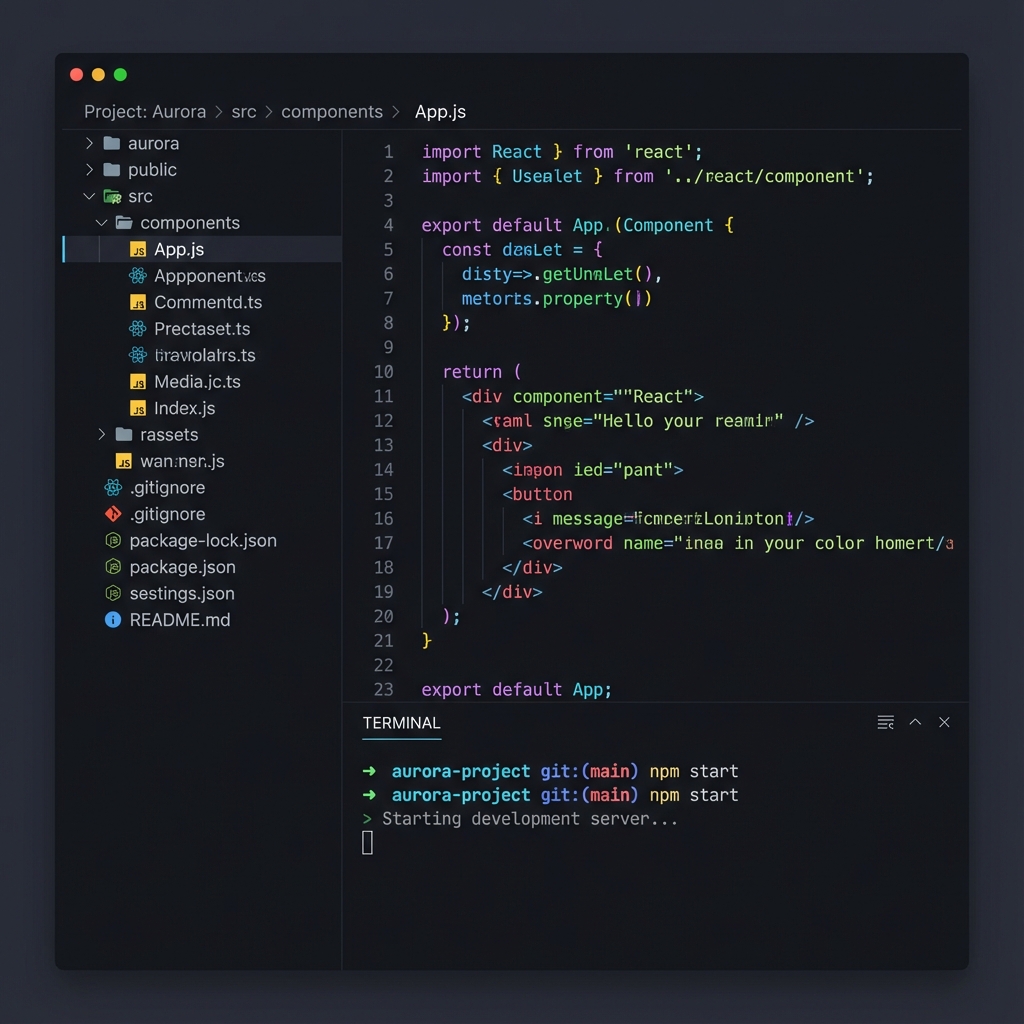Open the terminal panel list menu icon

(x=885, y=722)
